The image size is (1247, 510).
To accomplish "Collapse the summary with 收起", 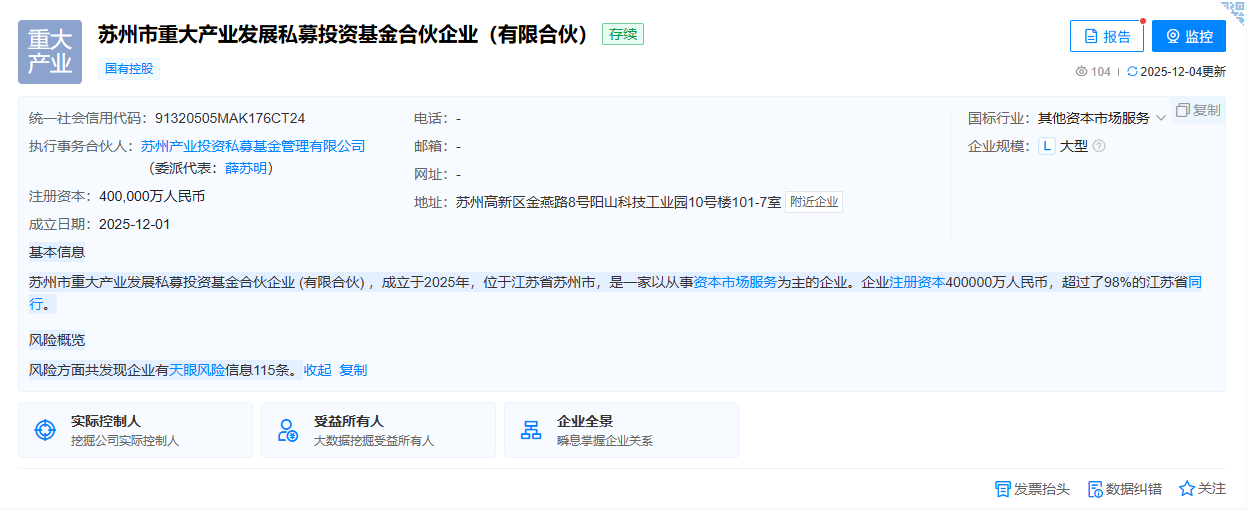I will (317, 370).
